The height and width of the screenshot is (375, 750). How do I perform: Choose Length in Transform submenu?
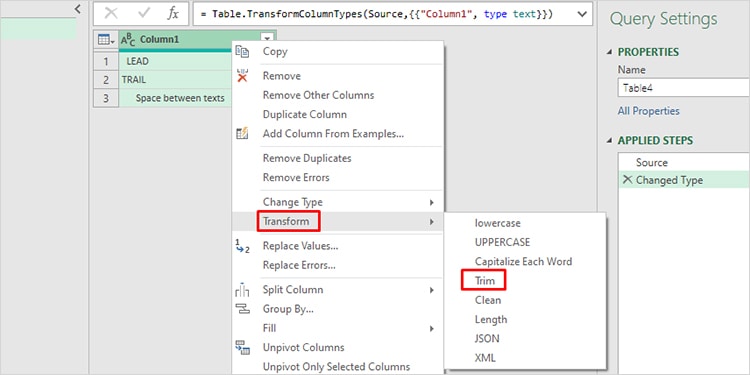tap(491, 320)
